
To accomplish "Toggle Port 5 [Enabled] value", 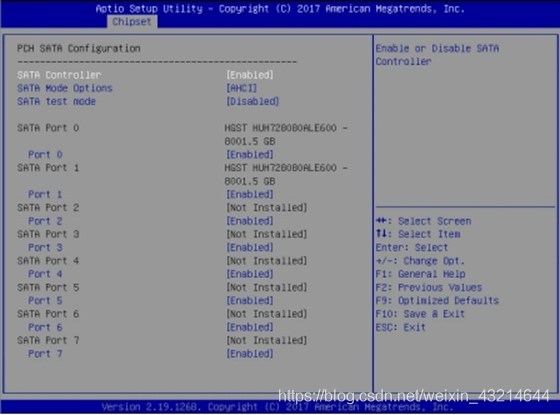I will click(250, 301).
